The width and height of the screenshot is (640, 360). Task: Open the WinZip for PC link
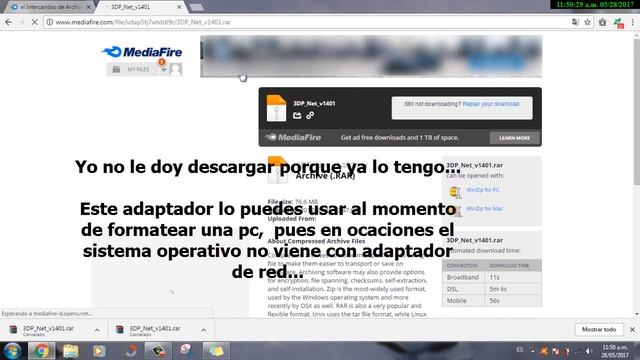[482, 190]
